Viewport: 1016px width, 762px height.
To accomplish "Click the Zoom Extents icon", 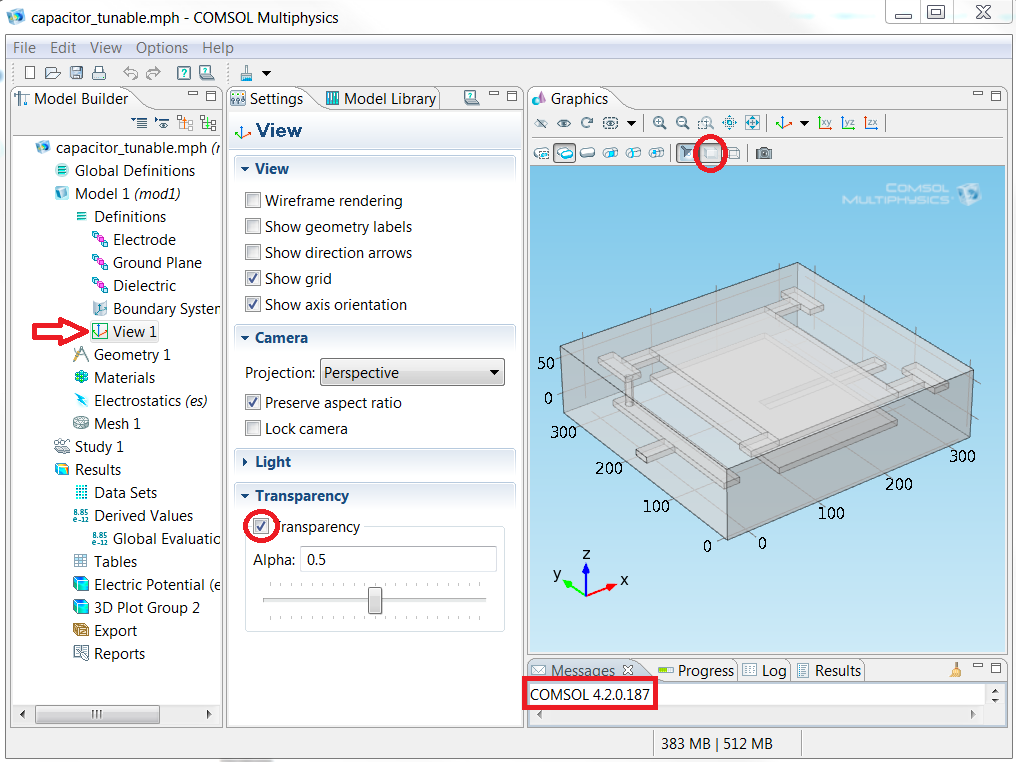I will [752, 123].
